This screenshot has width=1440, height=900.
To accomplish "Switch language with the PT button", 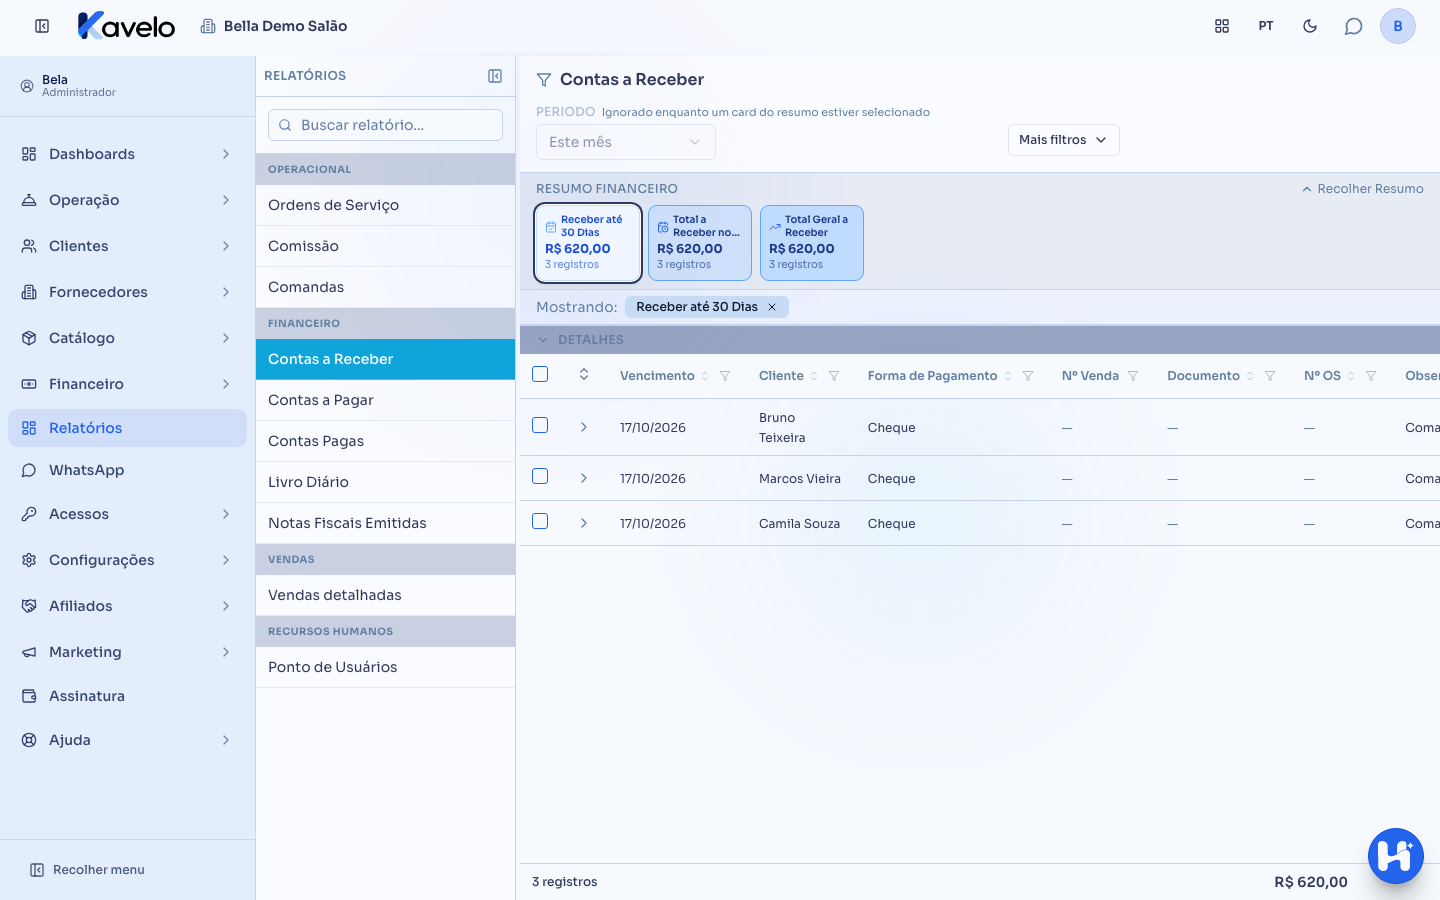I will [x=1266, y=26].
